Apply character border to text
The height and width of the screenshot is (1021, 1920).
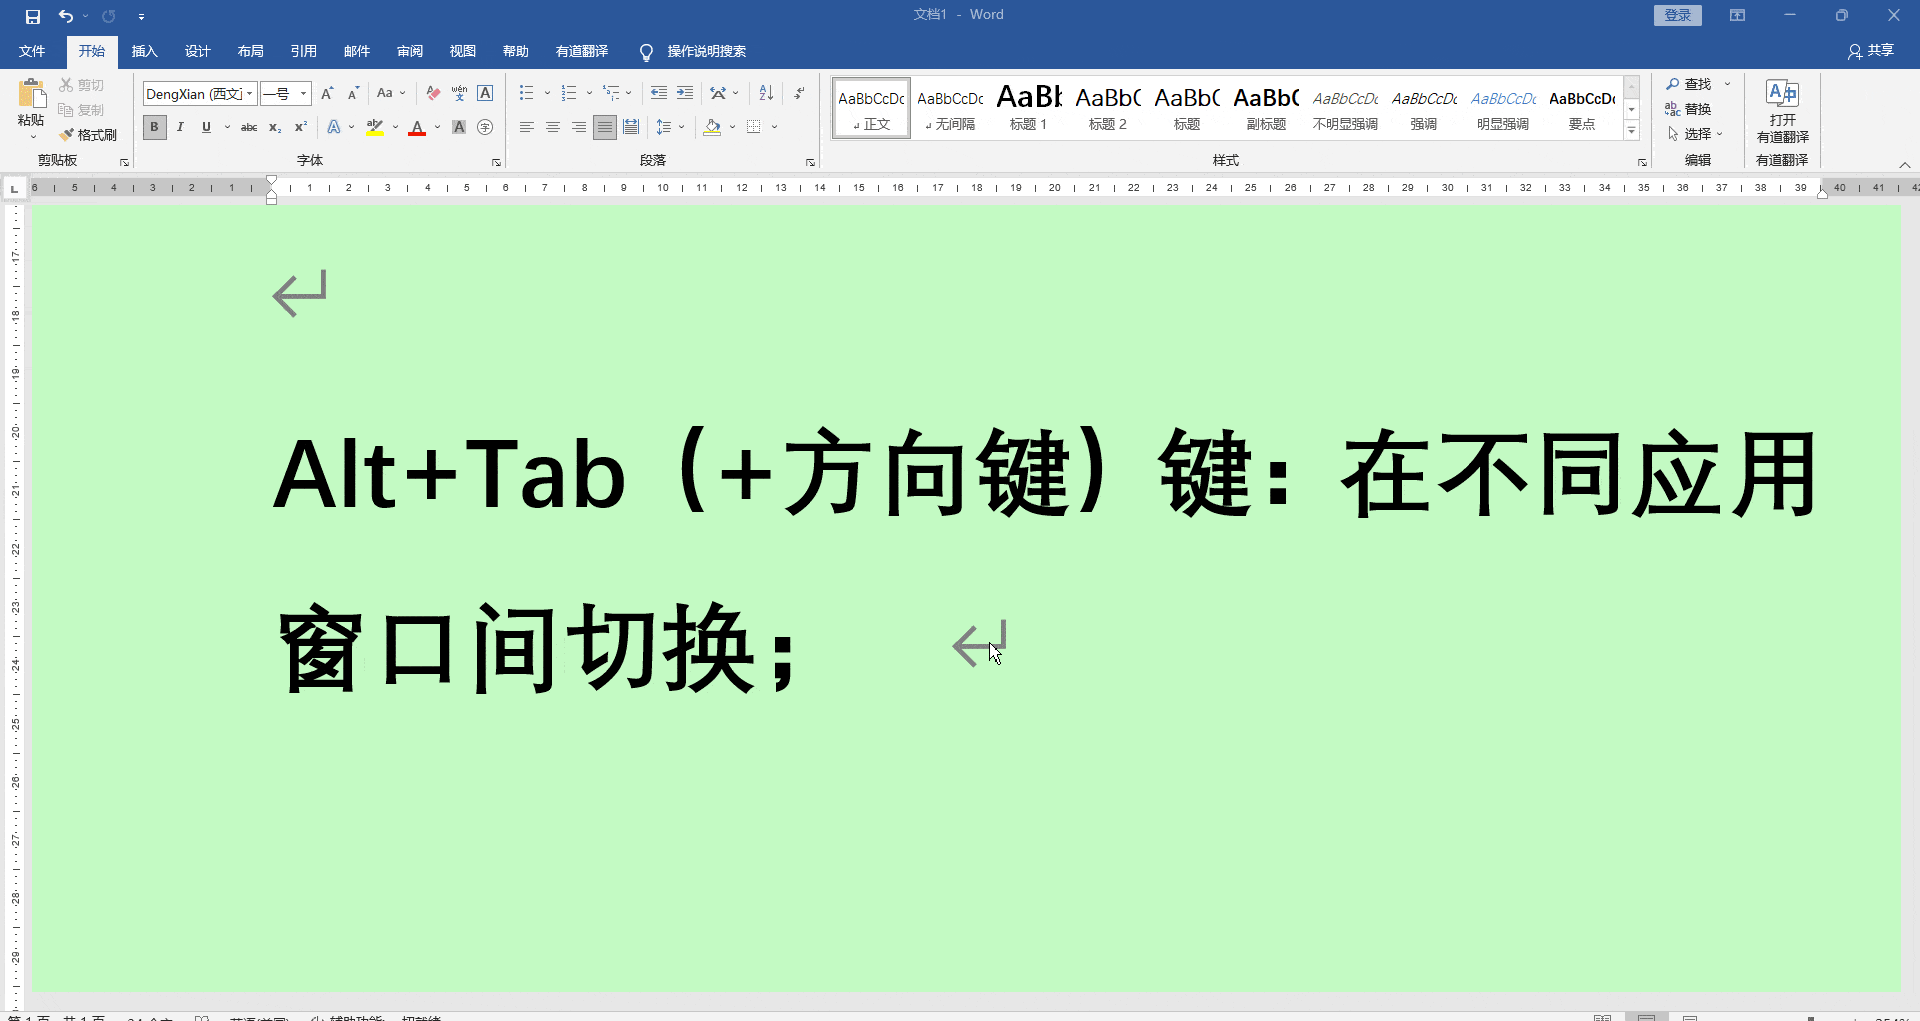(x=485, y=94)
